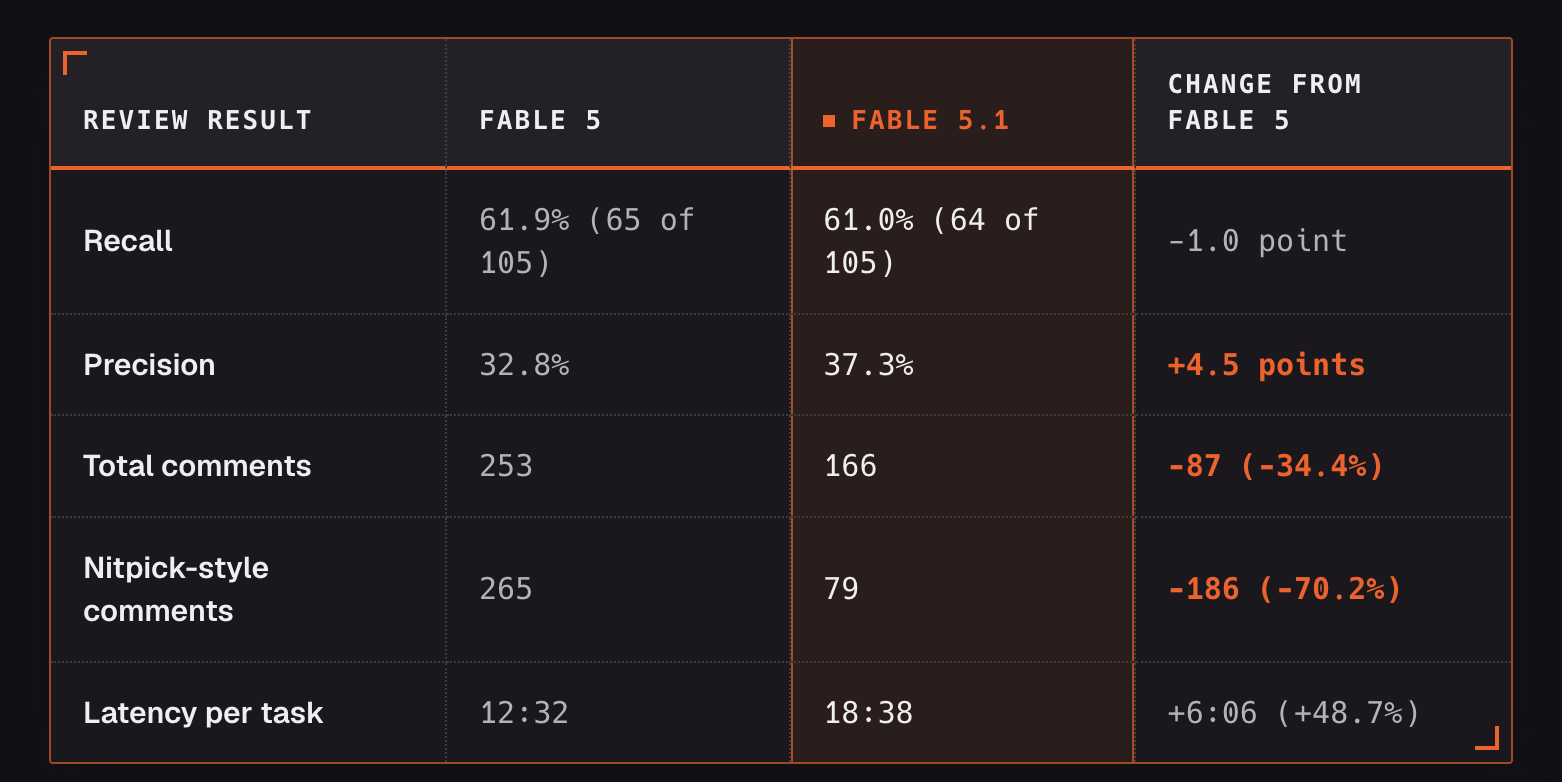Select the REVIEW RESULT column header

pos(198,120)
